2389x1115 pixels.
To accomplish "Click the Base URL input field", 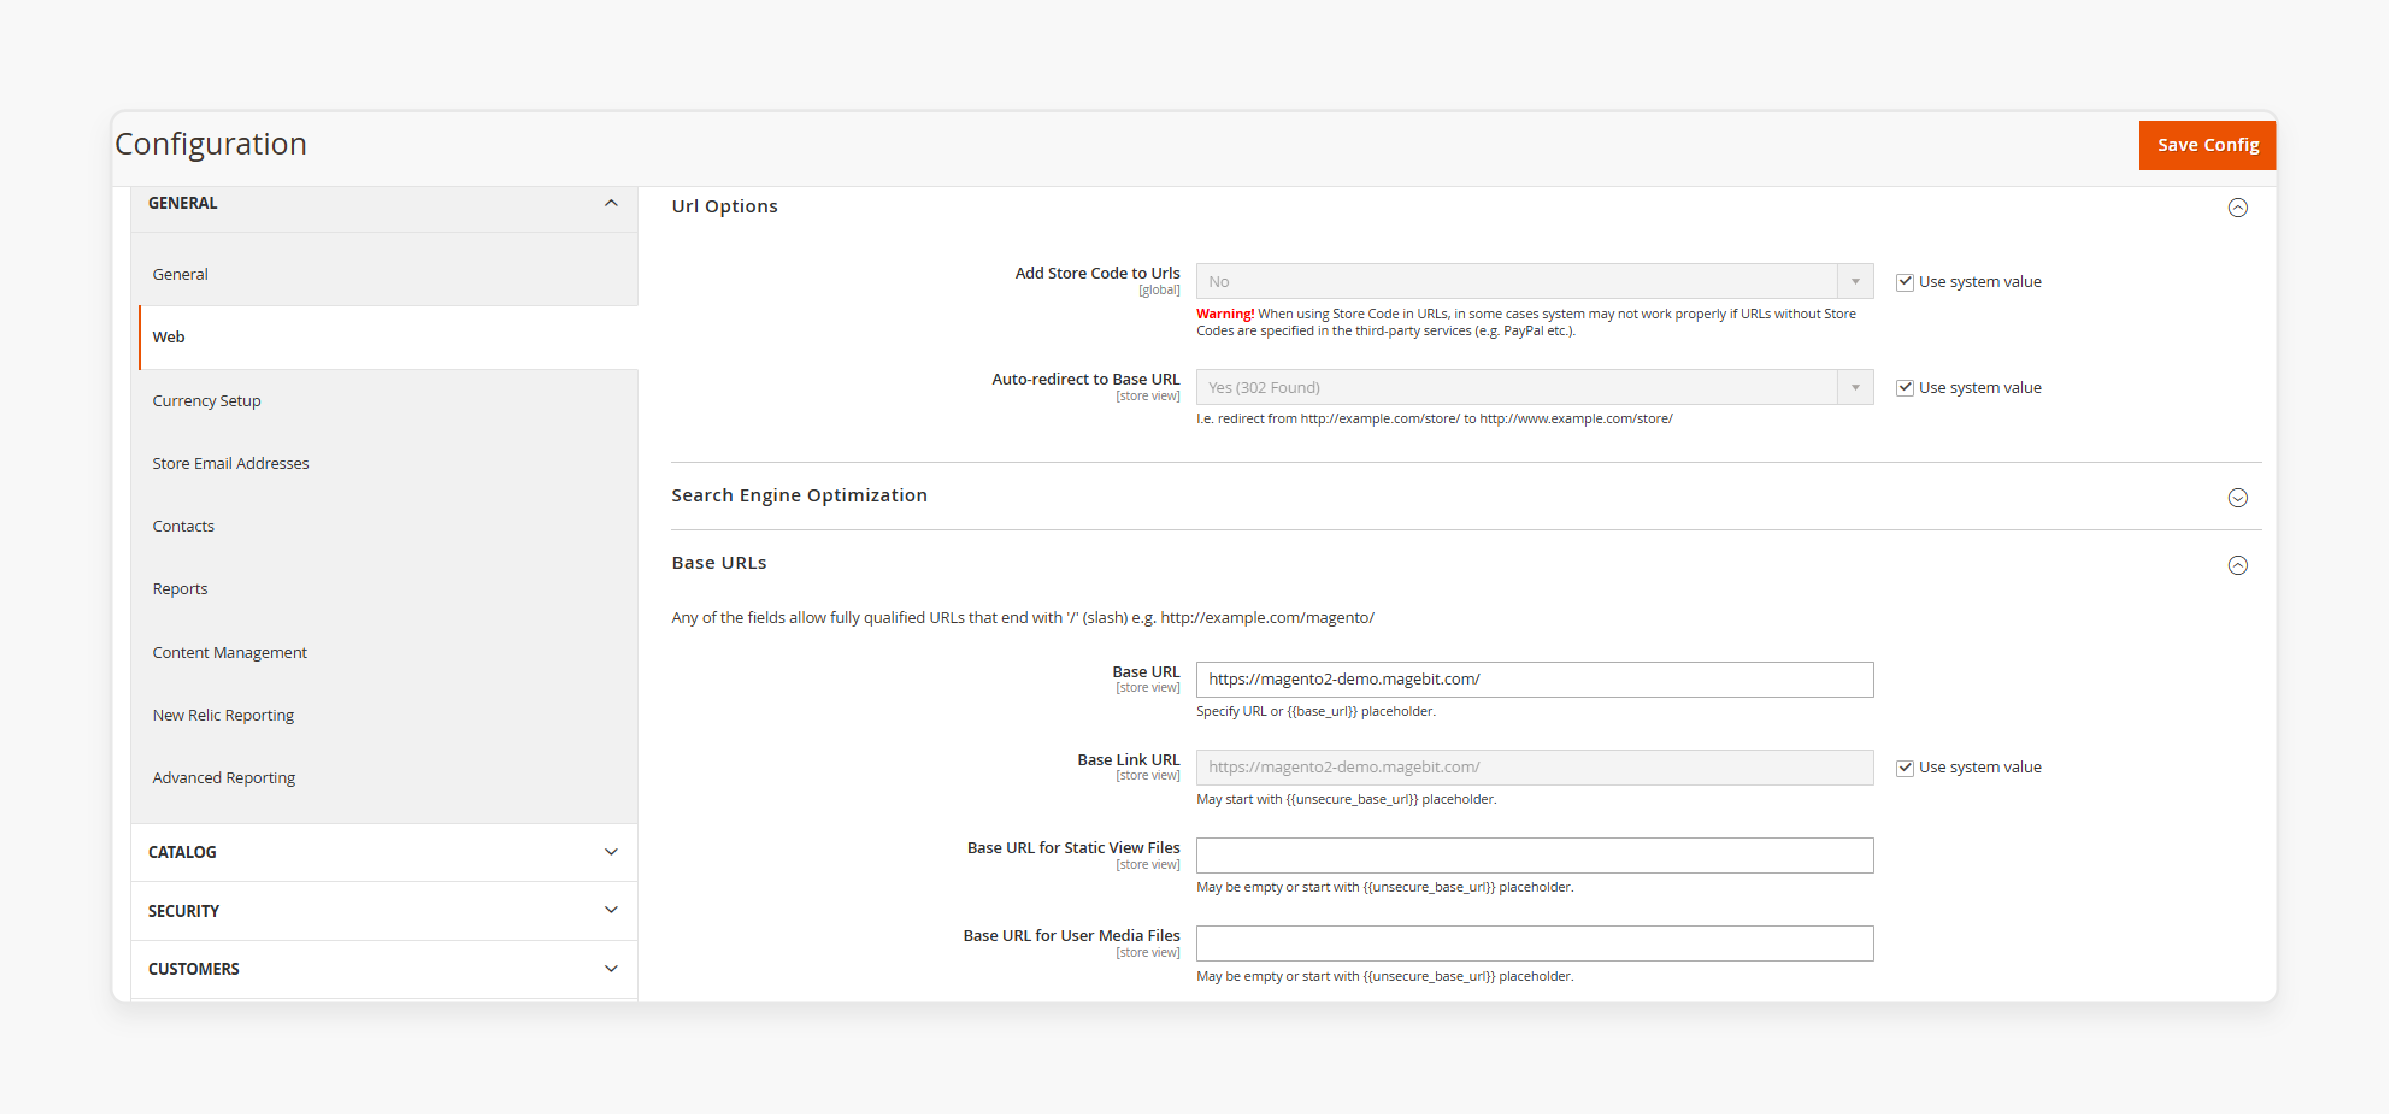I will tap(1534, 680).
